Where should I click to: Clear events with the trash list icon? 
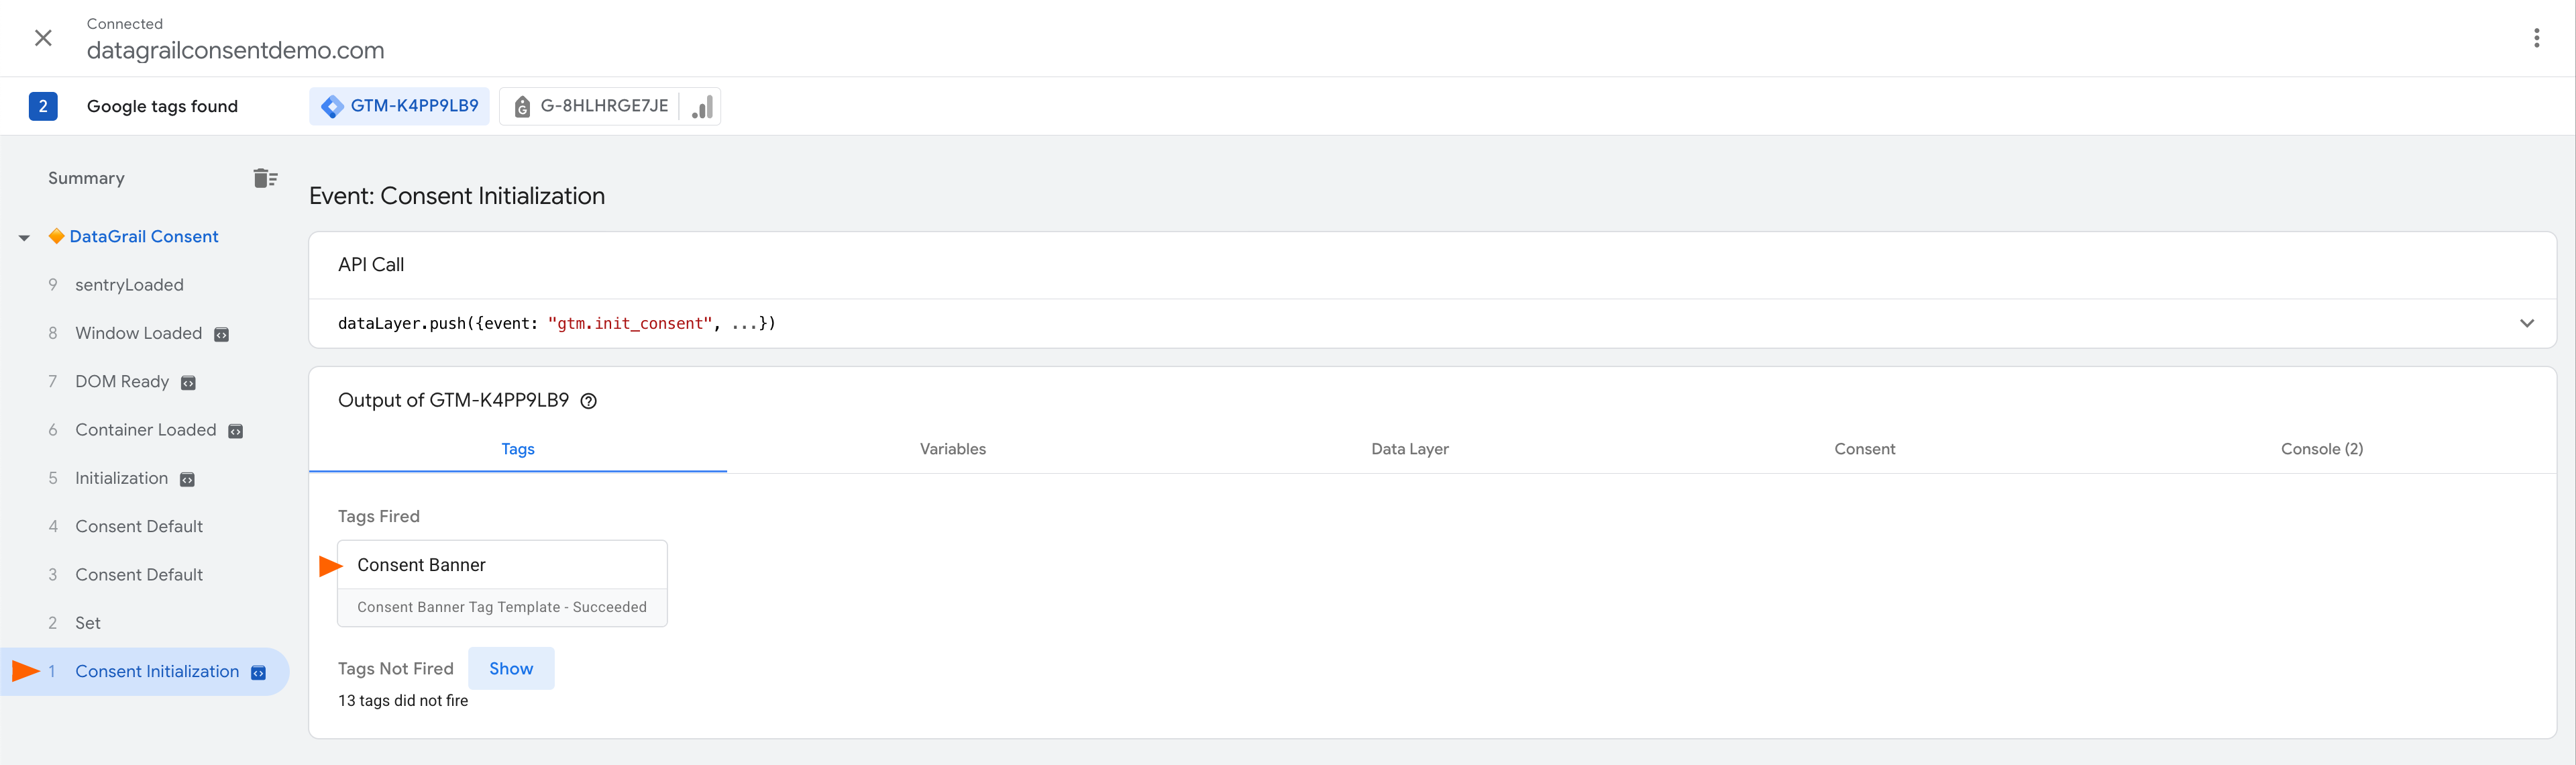click(265, 178)
